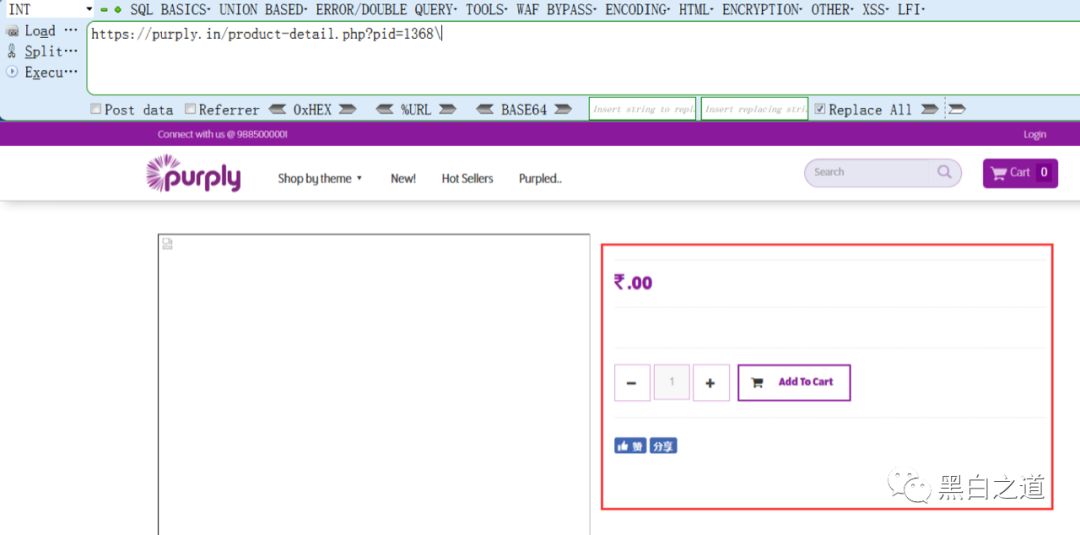Enable the Post data checkbox

(x=96, y=109)
